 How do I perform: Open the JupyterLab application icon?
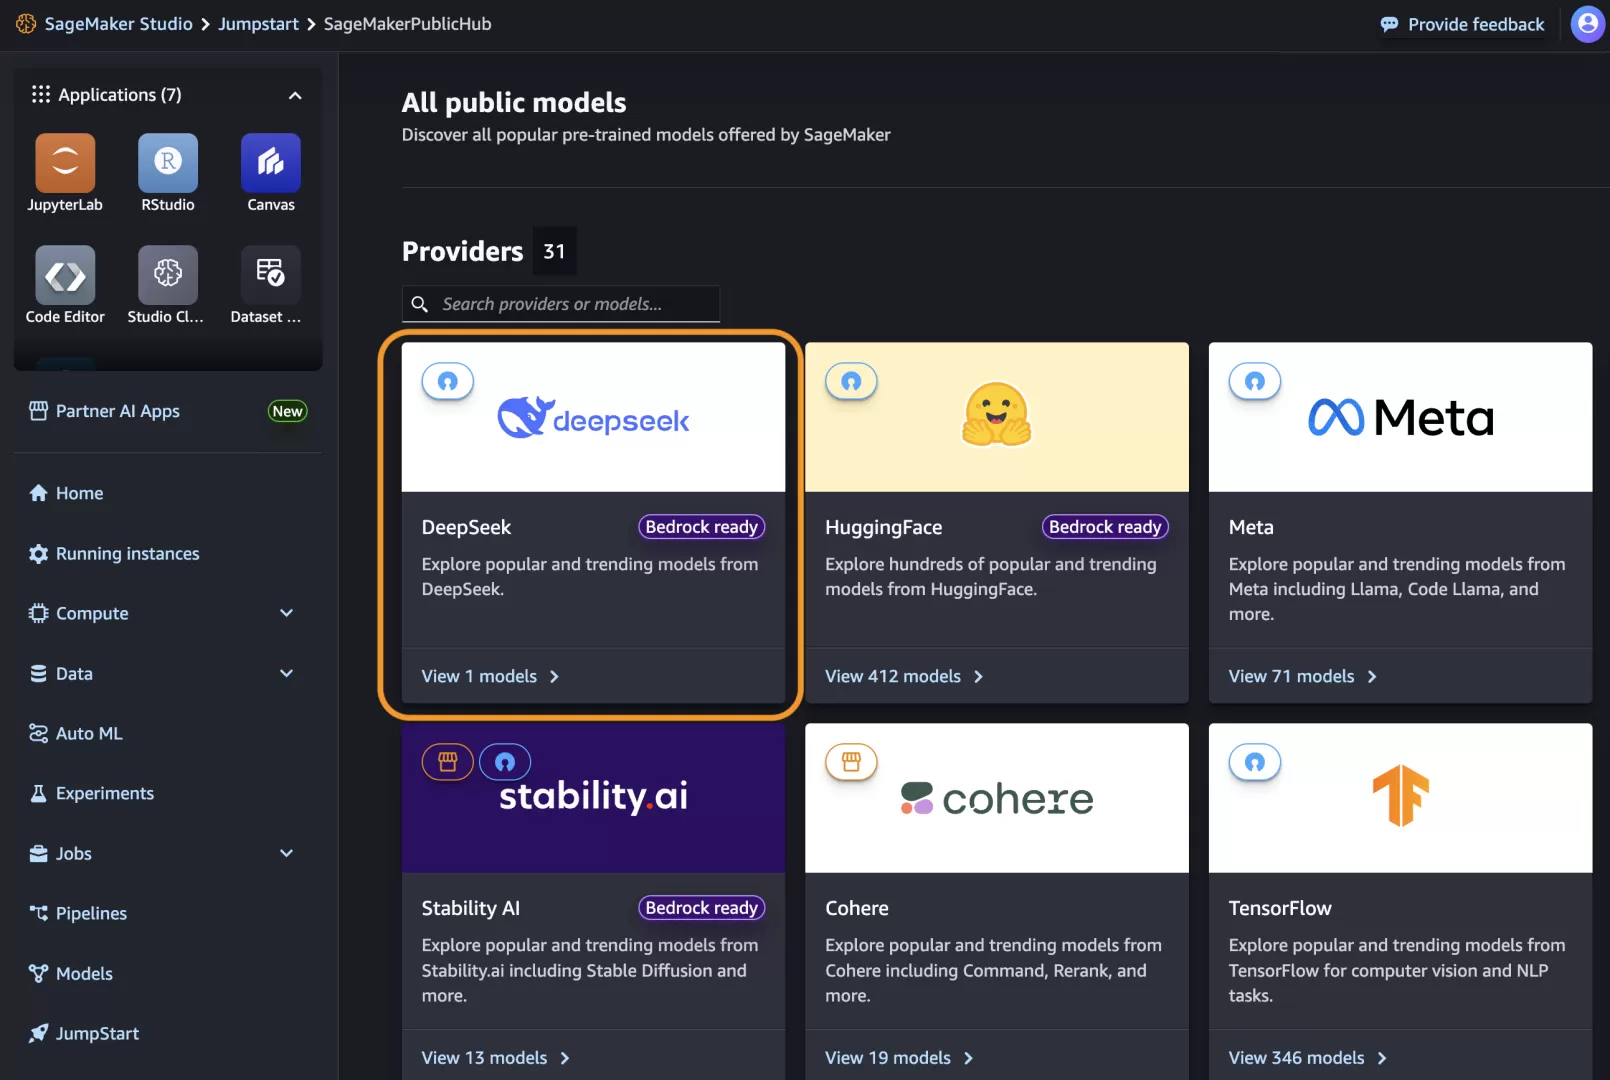pyautogui.click(x=65, y=162)
